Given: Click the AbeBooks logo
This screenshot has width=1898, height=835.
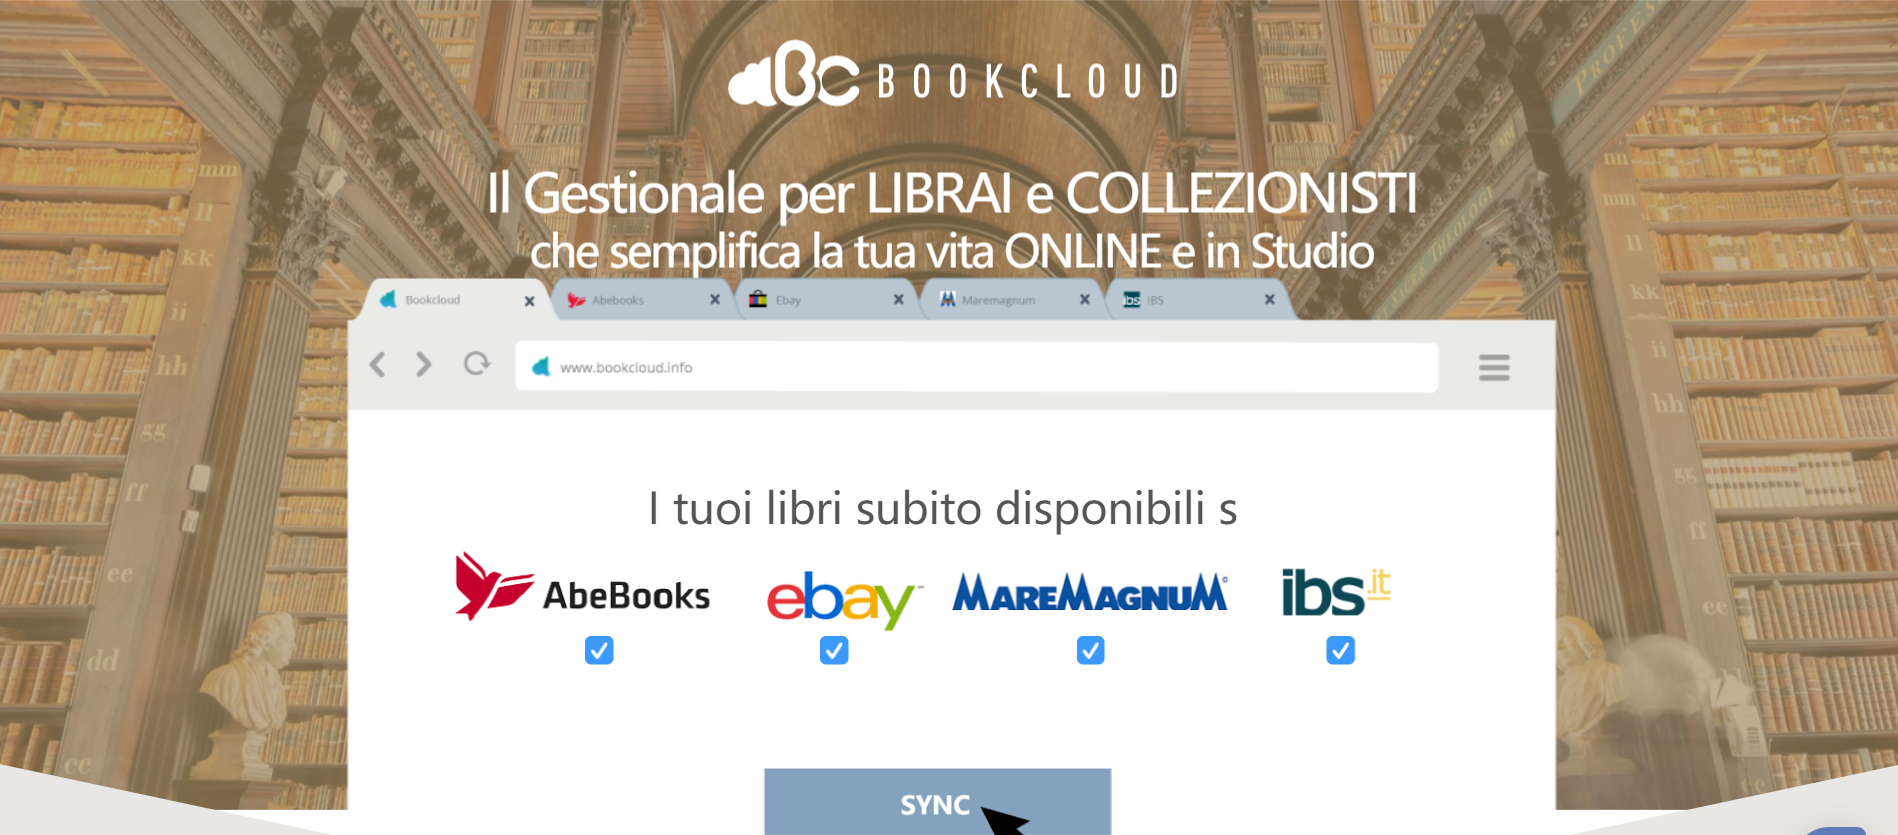Looking at the screenshot, I should [582, 588].
